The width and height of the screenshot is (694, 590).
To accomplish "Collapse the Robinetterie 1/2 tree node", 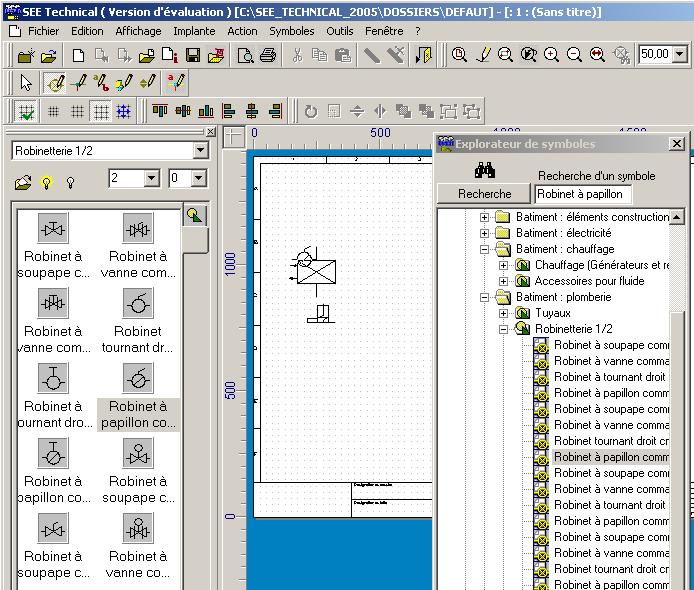I will click(503, 329).
